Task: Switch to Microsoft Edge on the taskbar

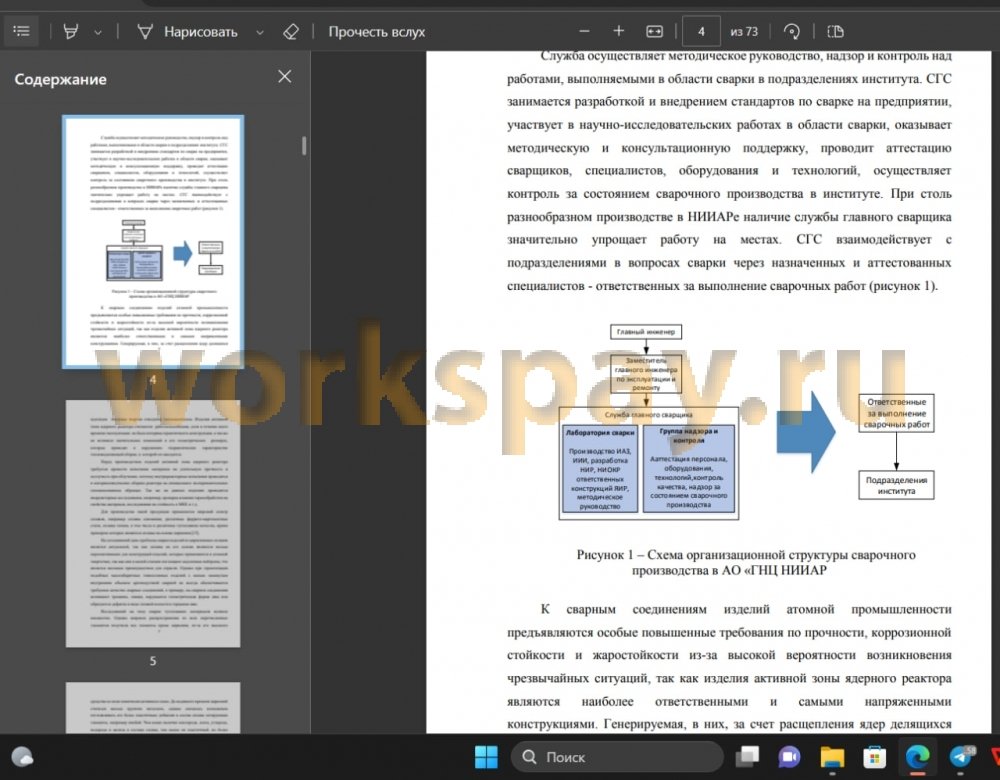Action: (x=917, y=757)
